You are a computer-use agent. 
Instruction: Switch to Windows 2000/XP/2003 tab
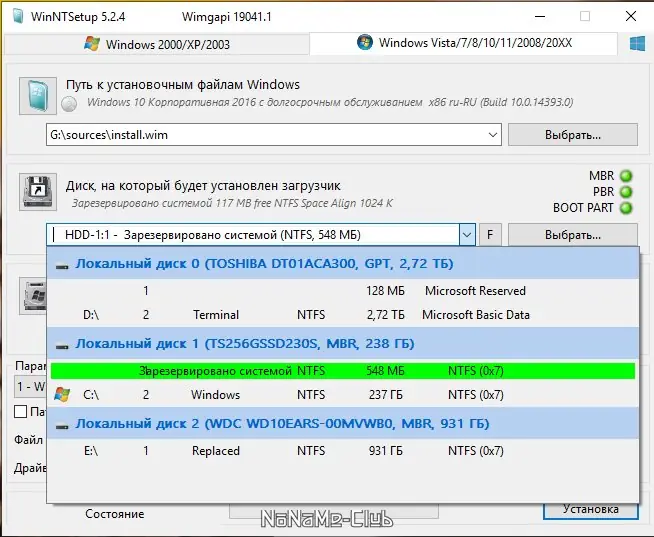coord(157,44)
